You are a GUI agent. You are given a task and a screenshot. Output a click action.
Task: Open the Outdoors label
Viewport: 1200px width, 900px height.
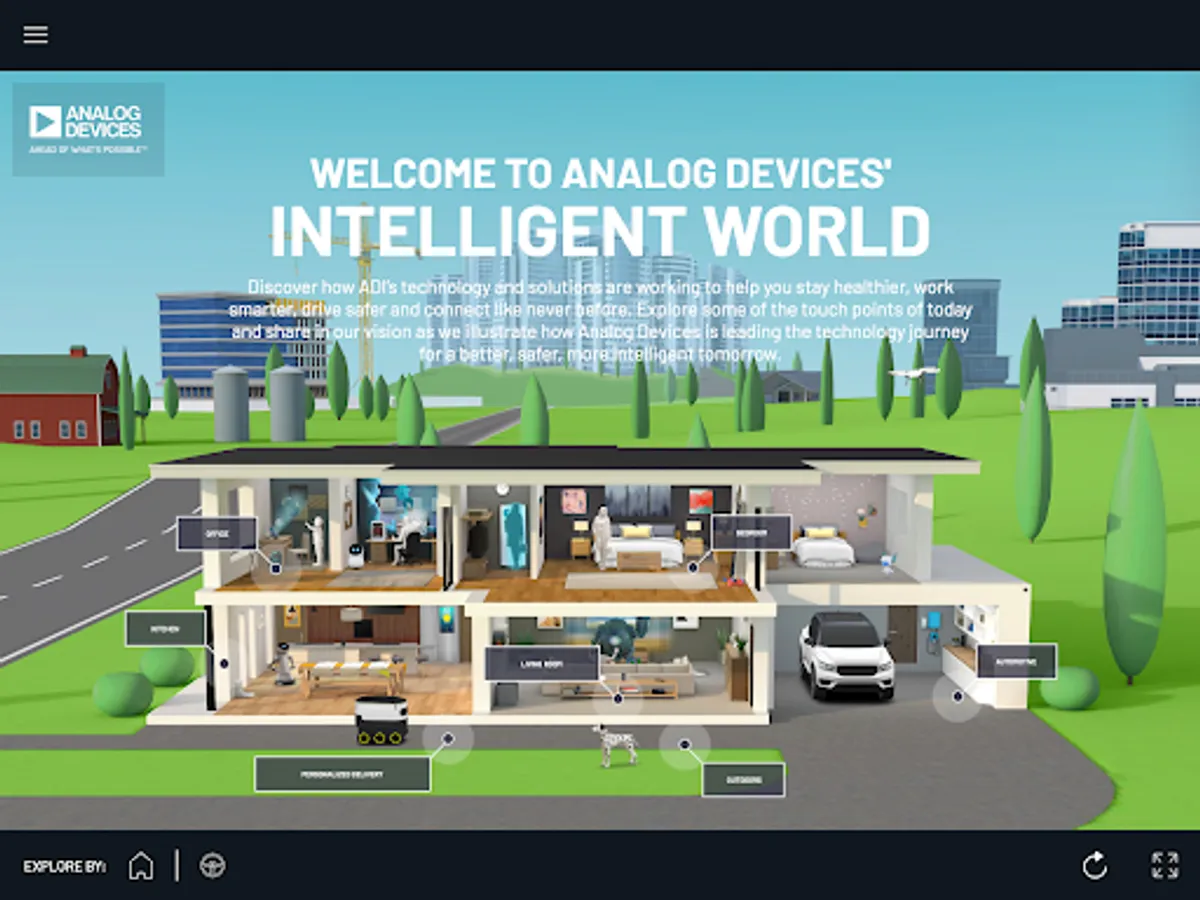click(x=743, y=779)
